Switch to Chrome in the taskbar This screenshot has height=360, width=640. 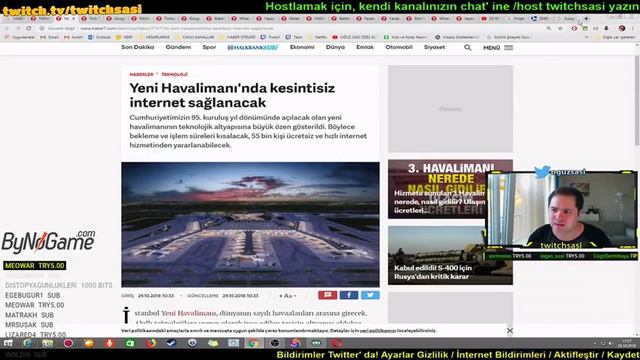click(x=253, y=343)
